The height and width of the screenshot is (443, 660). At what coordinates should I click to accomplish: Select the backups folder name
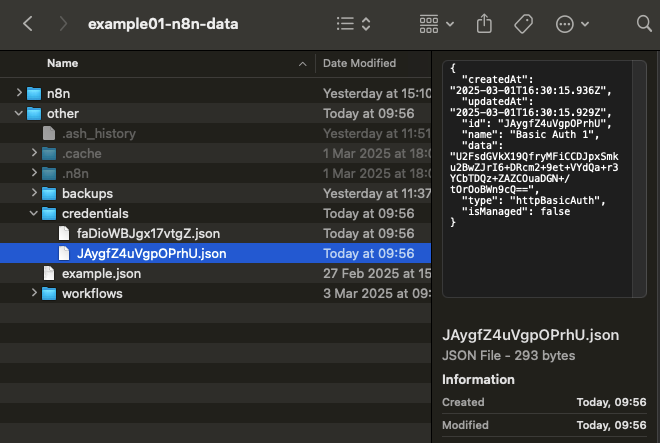pos(88,193)
